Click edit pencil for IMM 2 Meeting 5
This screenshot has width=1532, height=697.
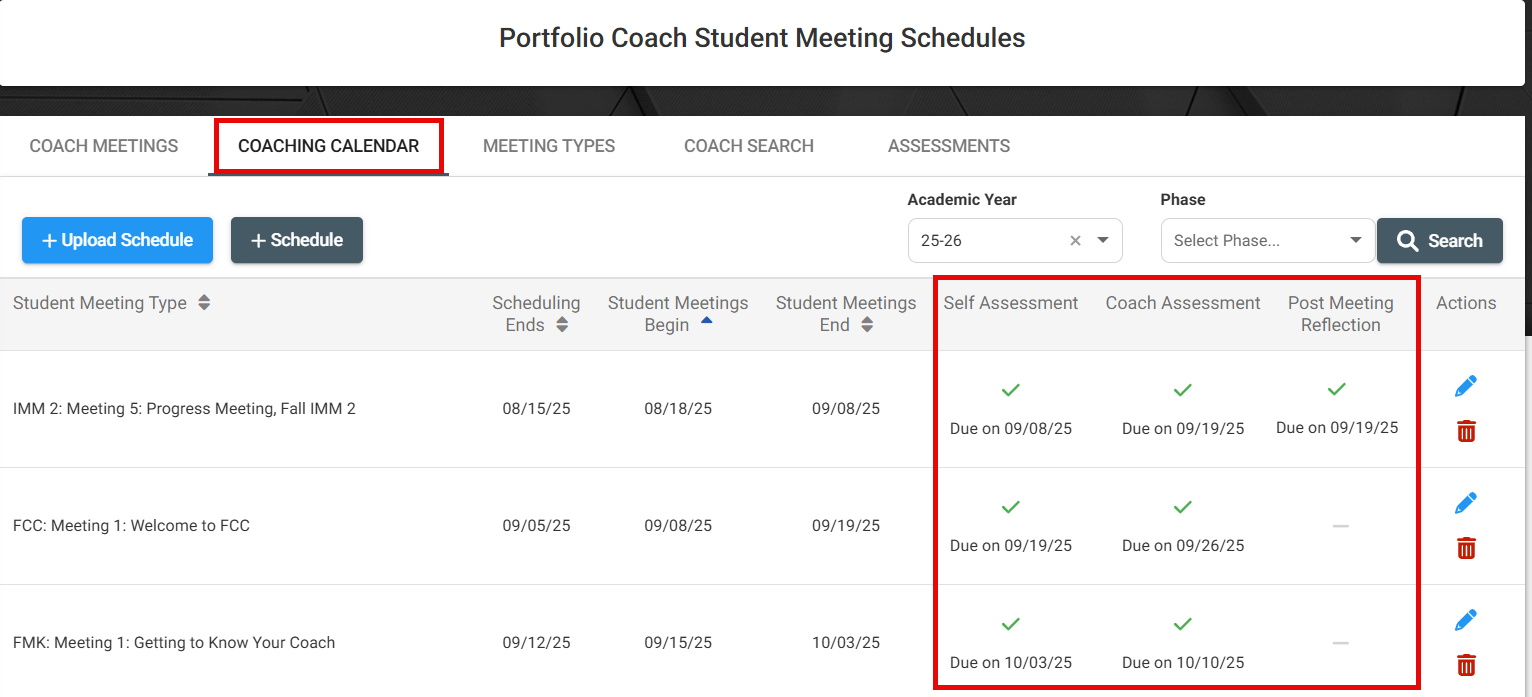coord(1466,386)
